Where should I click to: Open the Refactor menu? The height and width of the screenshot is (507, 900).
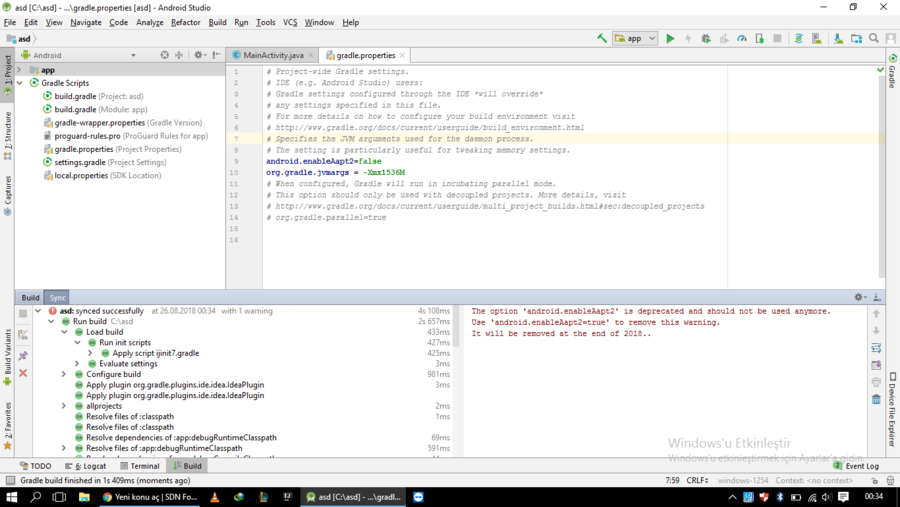(x=185, y=22)
